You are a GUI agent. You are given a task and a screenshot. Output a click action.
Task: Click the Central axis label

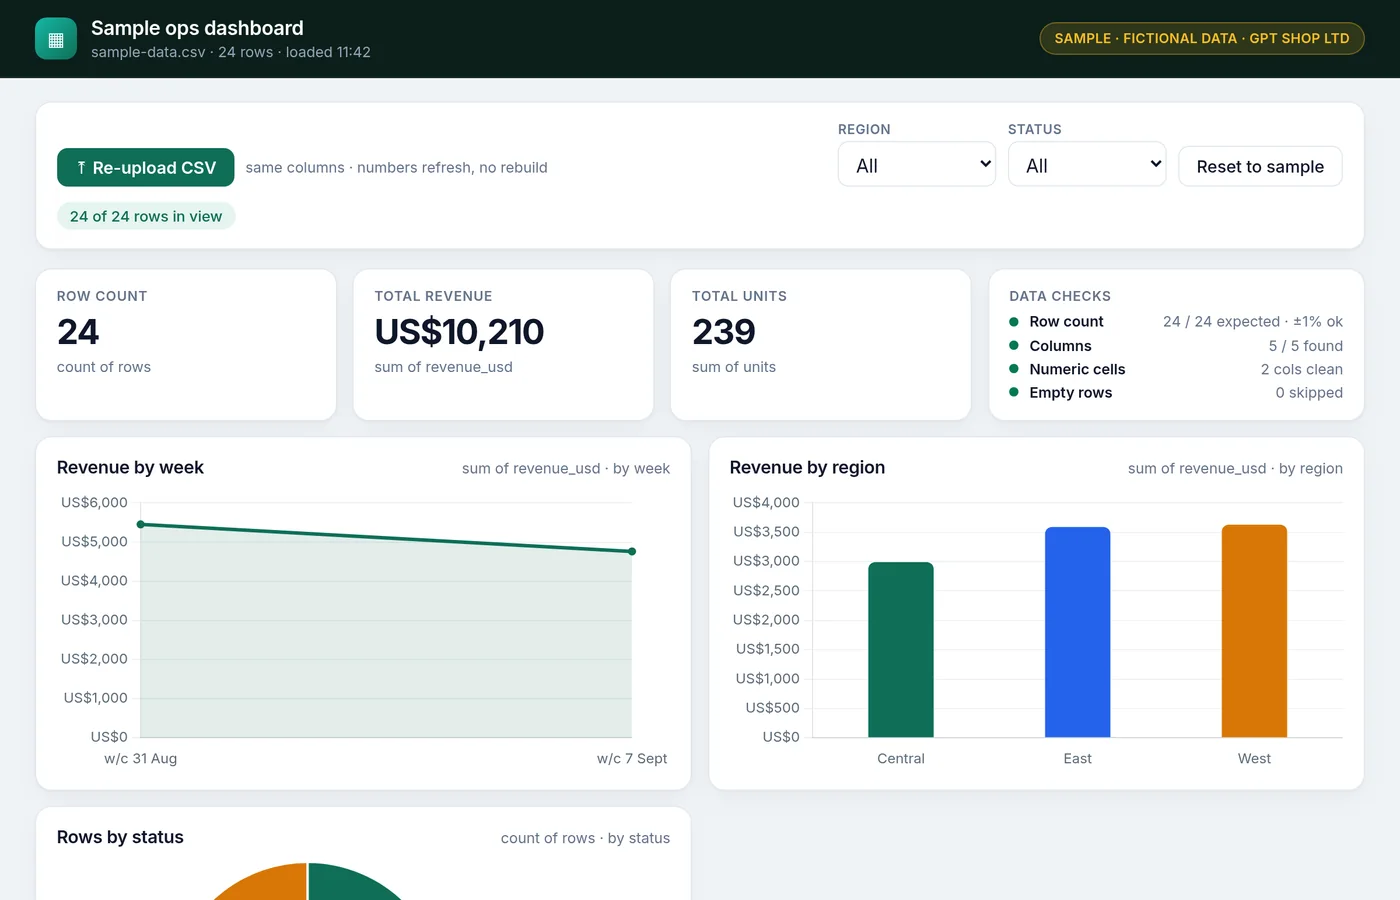[x=901, y=758]
